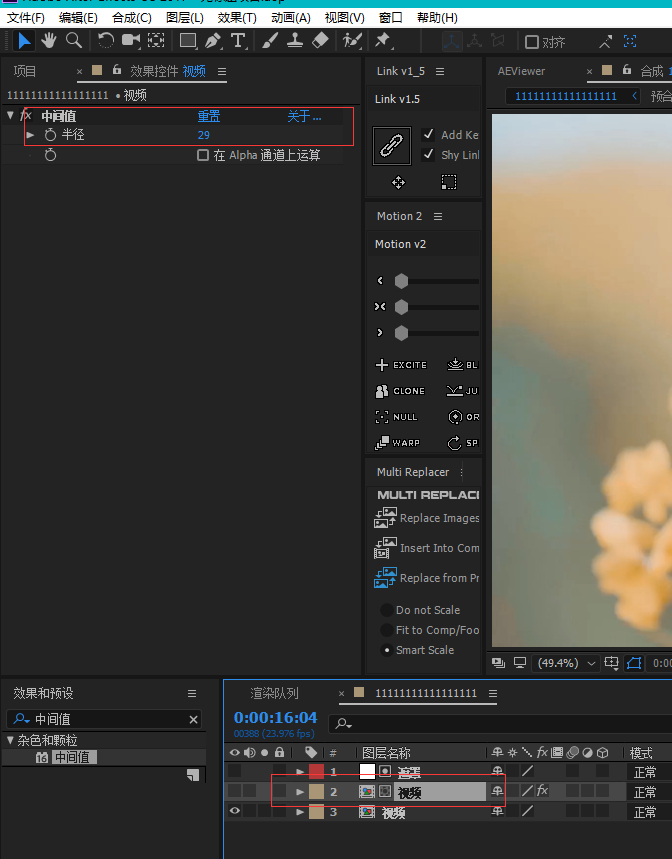Click Insert Into Comp in Multi Replacer

click(x=427, y=548)
